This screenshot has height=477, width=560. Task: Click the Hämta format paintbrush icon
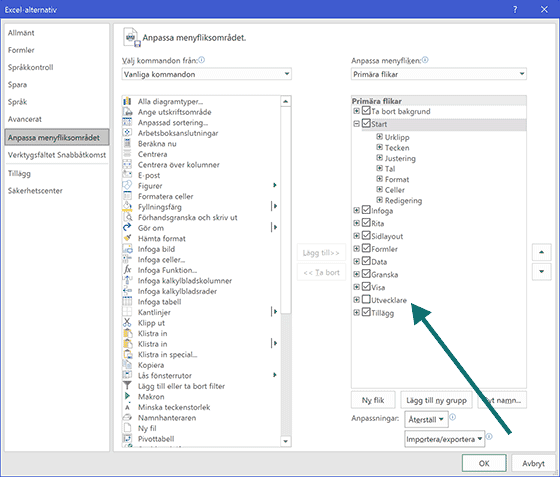pyautogui.click(x=127, y=238)
